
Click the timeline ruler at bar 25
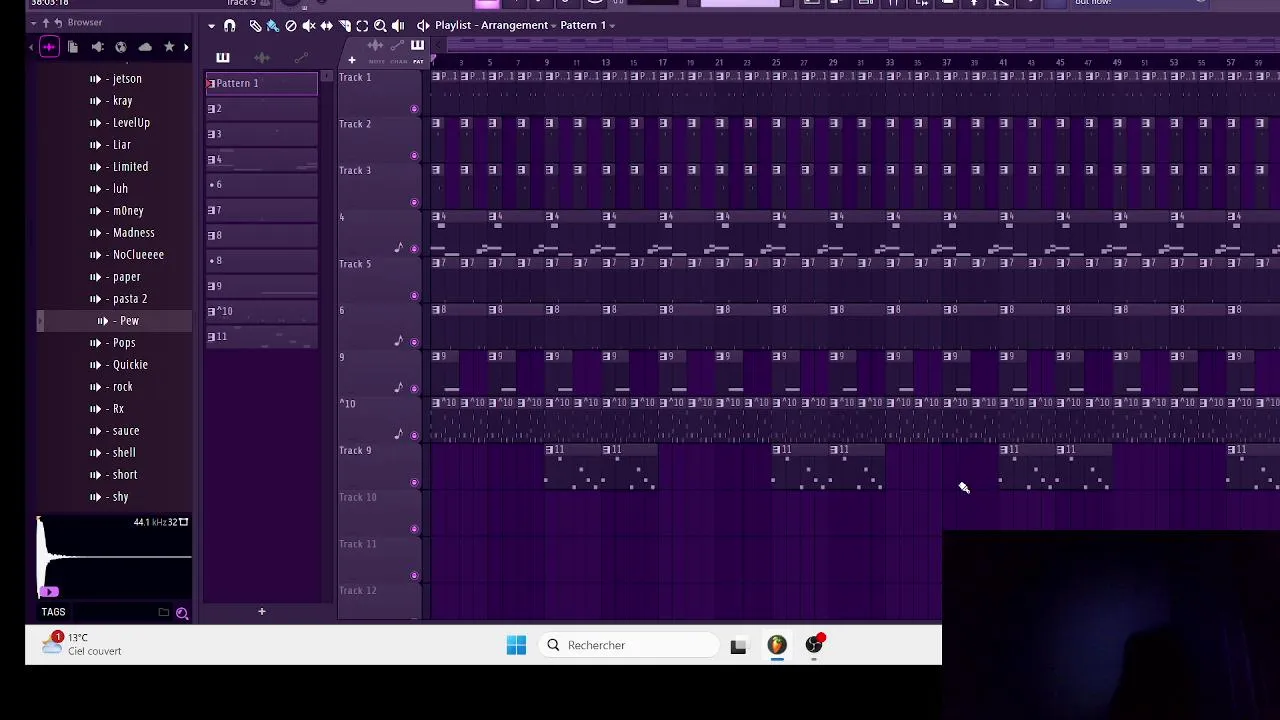click(775, 62)
